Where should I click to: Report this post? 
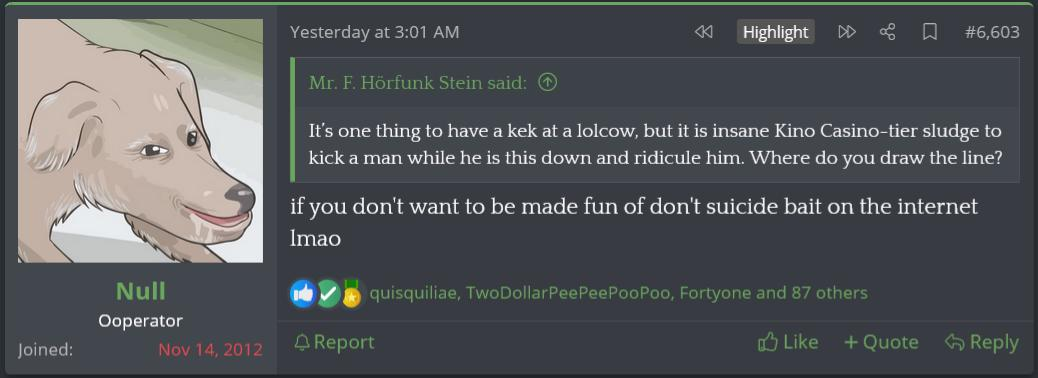334,342
